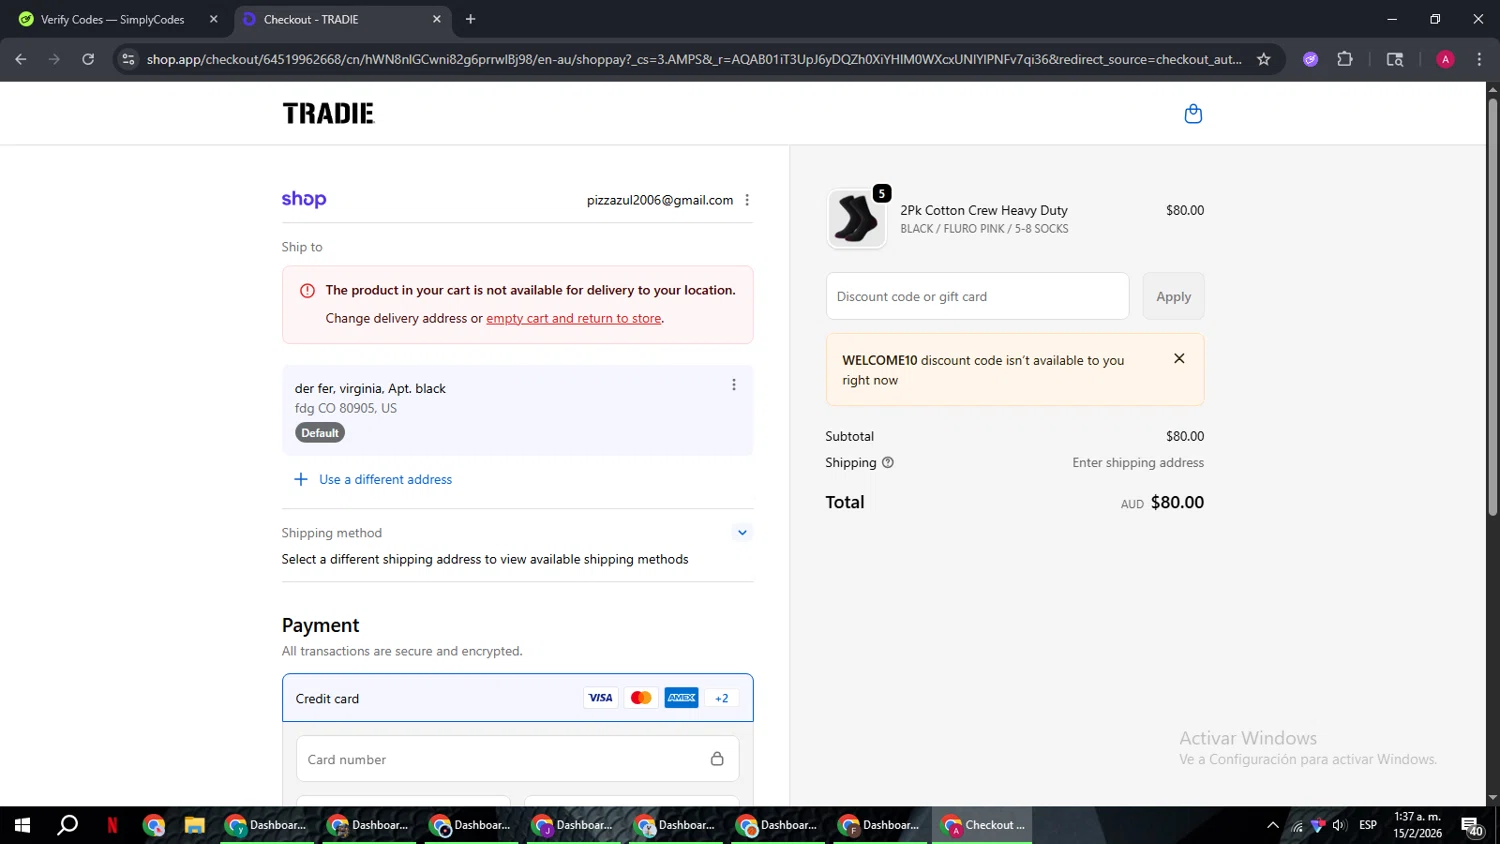Image resolution: width=1500 pixels, height=844 pixels.
Task: Switch to Checkout - TRADIE tab
Action: tap(340, 19)
